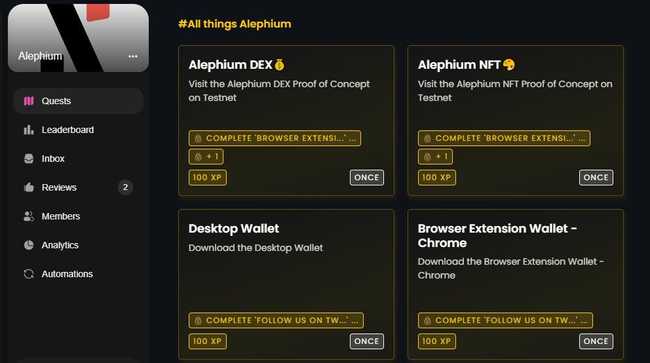Image resolution: width=650 pixels, height=363 pixels.
Task: Select the Desktop Wallet quest
Action: coord(286,284)
